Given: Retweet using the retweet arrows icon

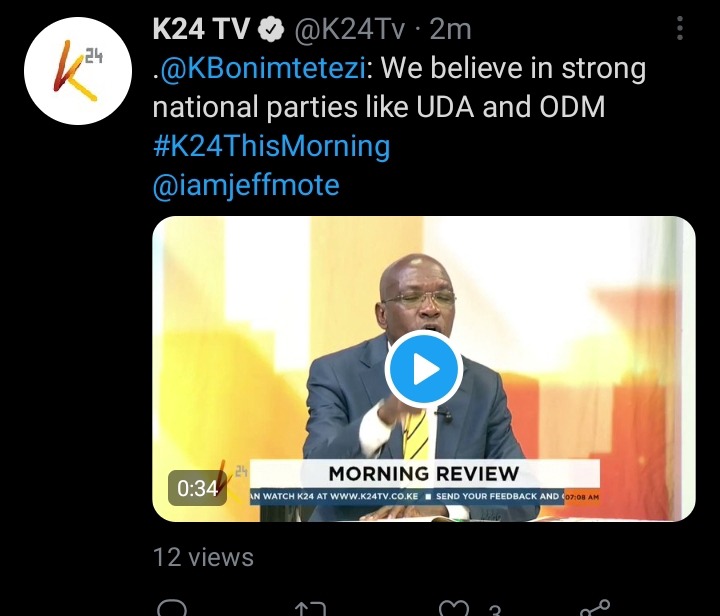Looking at the screenshot, I should [310, 609].
